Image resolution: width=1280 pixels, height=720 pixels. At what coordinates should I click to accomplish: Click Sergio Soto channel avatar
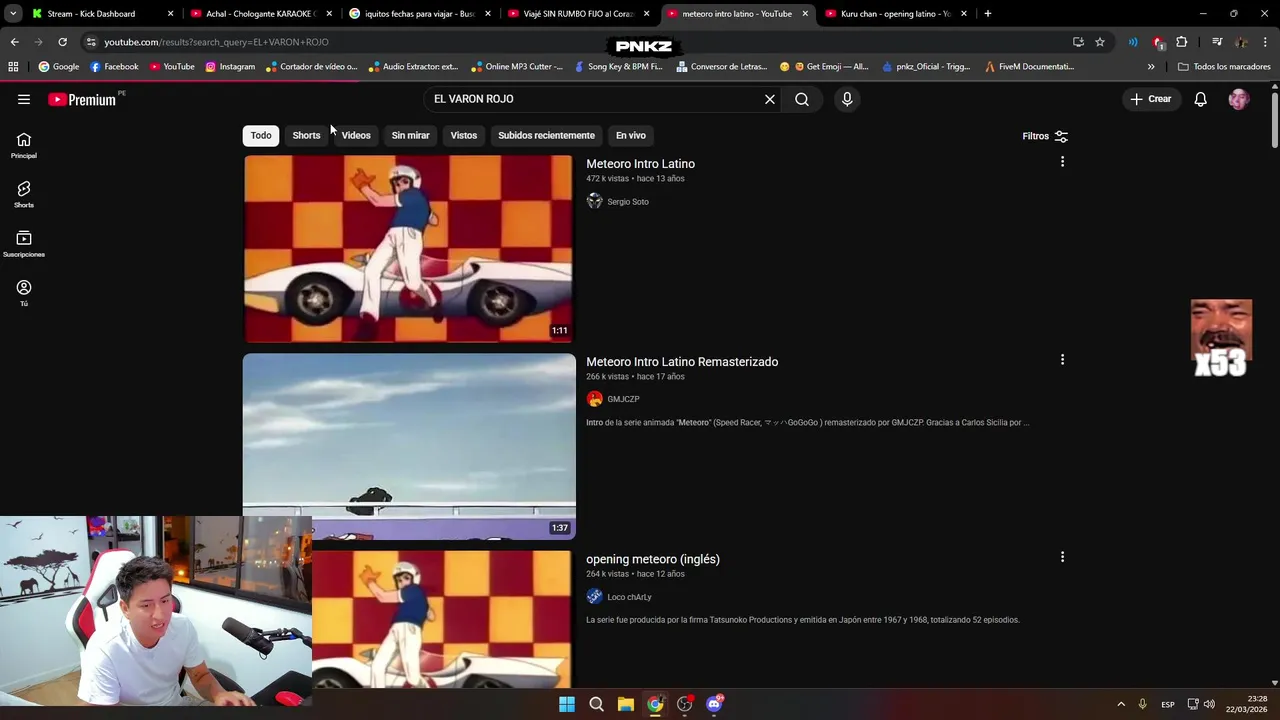point(595,201)
